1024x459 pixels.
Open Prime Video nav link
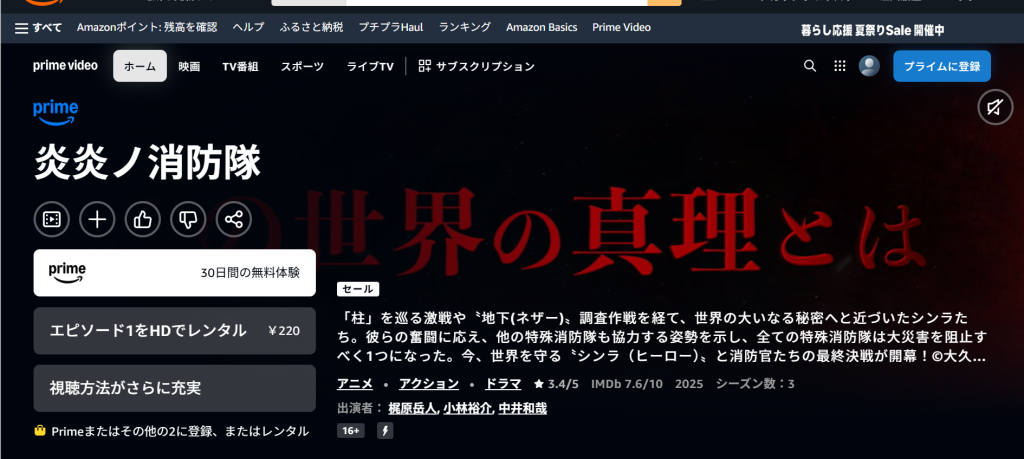coord(621,27)
